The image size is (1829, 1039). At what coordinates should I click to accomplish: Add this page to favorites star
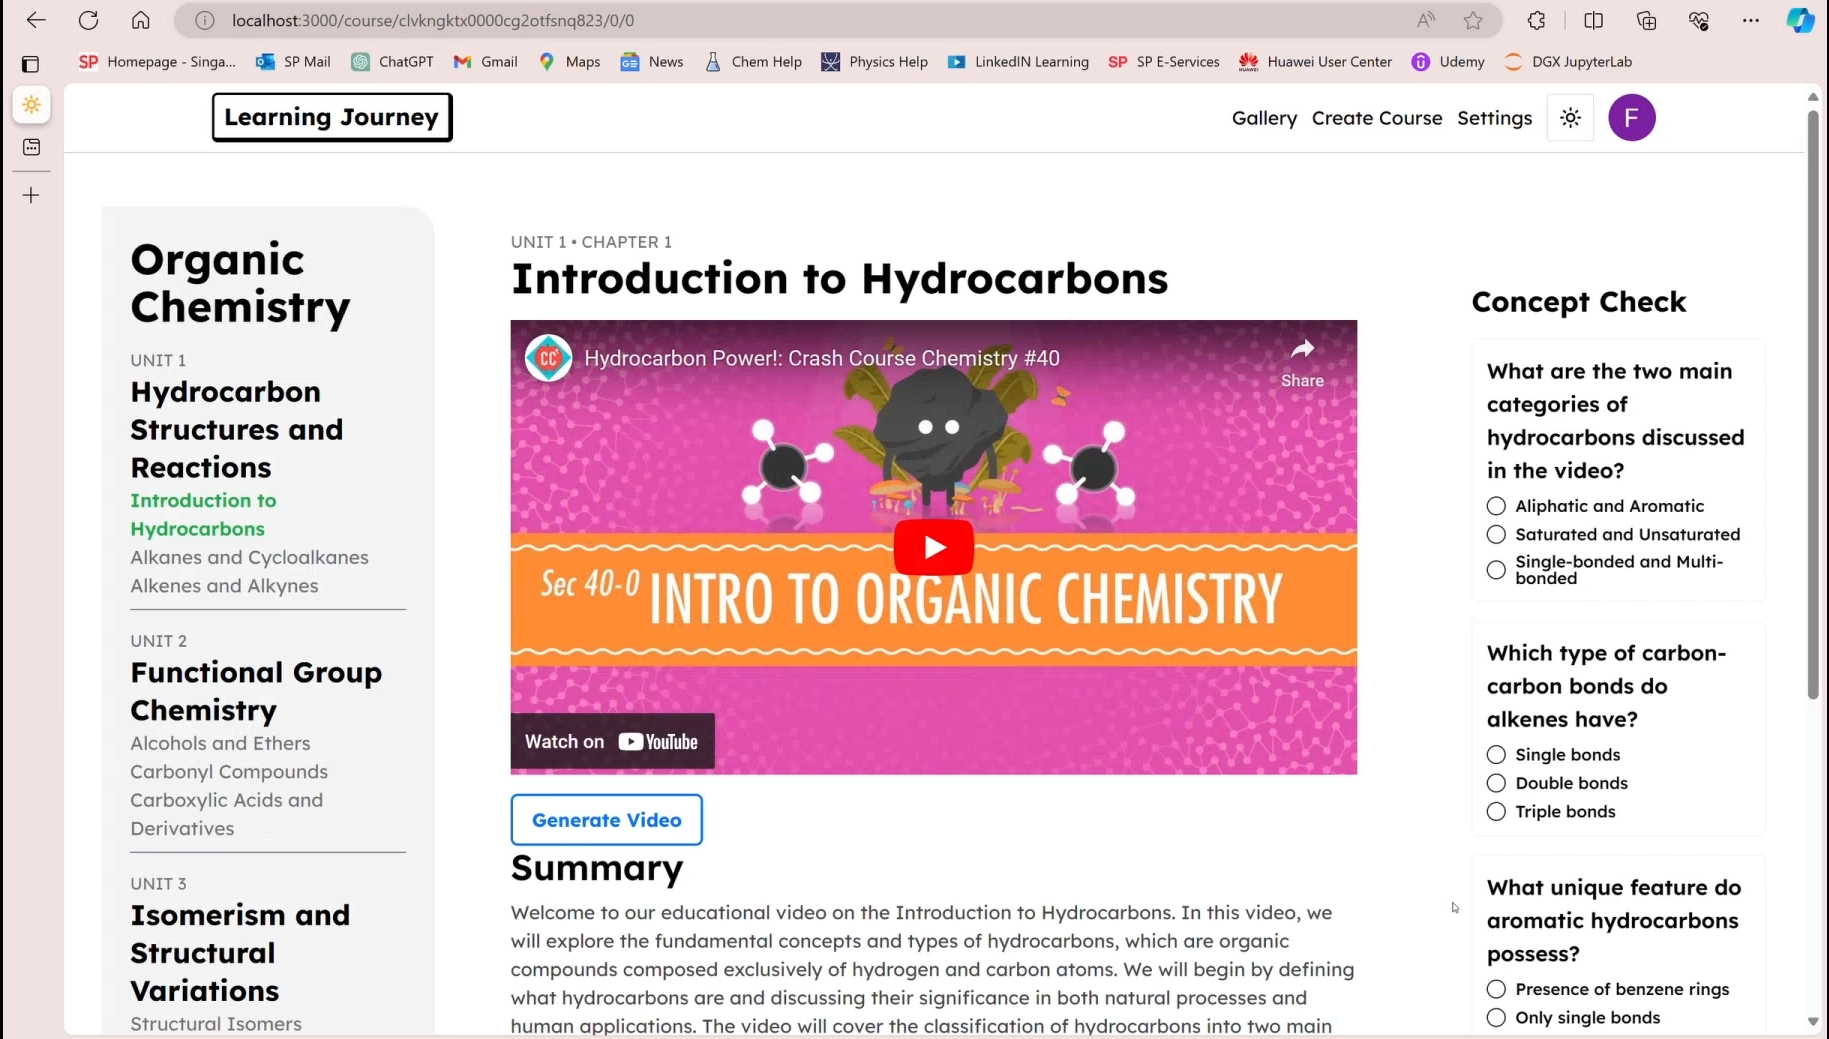click(x=1473, y=20)
